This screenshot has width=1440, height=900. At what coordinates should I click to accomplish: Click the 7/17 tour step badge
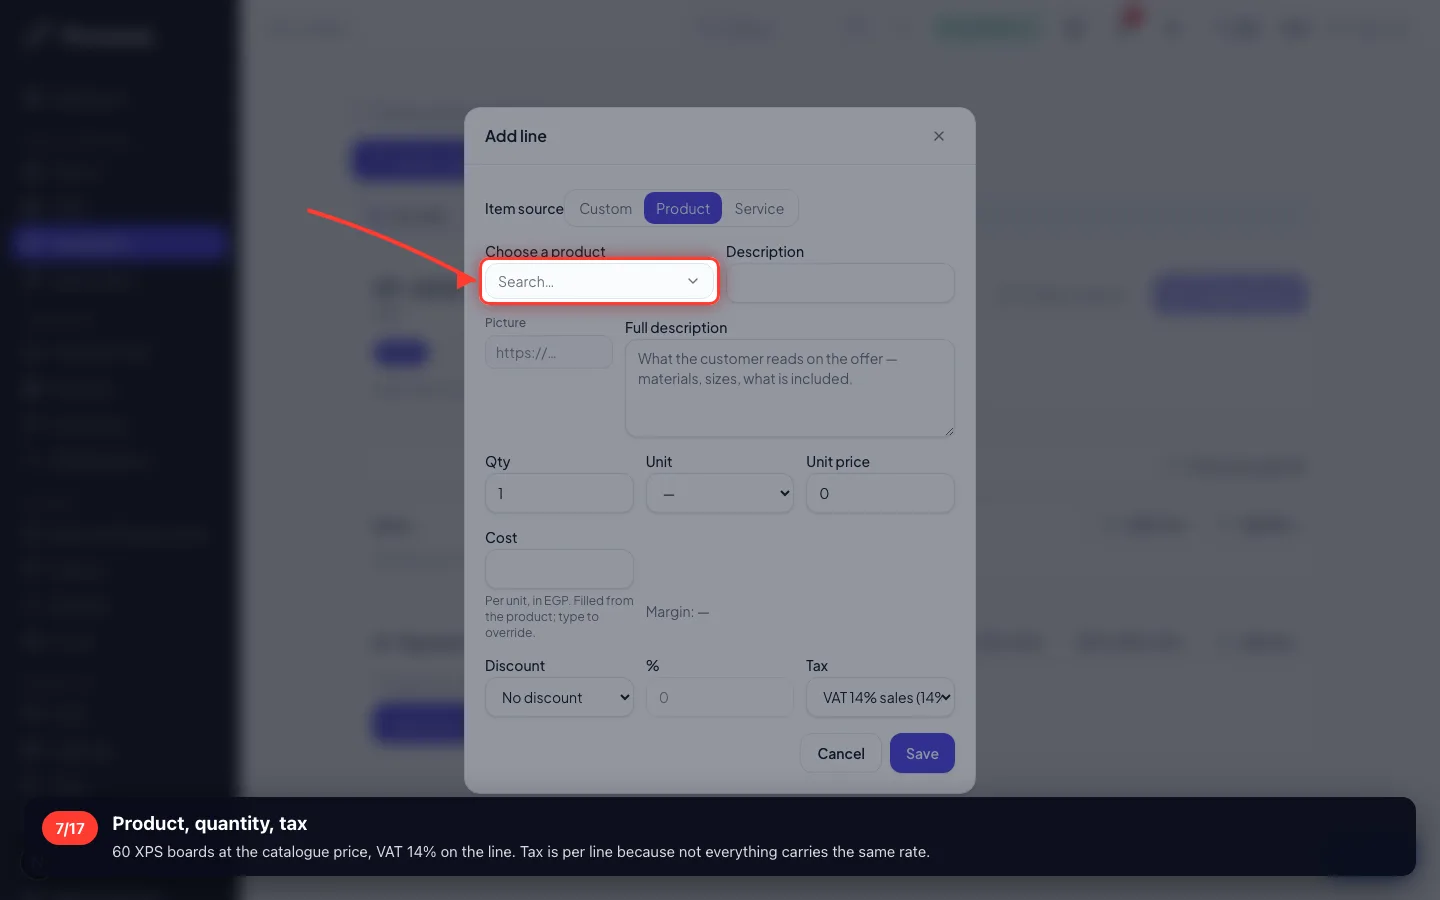click(70, 828)
